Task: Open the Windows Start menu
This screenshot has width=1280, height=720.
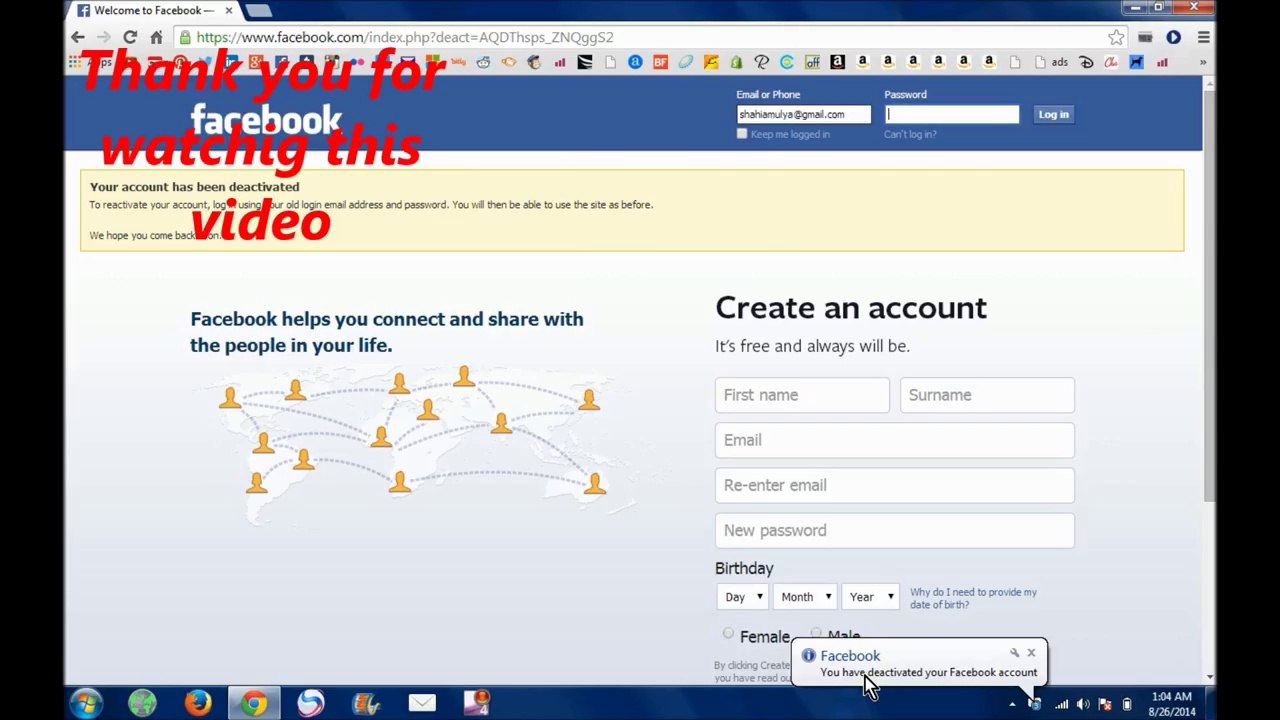Action: click(86, 703)
